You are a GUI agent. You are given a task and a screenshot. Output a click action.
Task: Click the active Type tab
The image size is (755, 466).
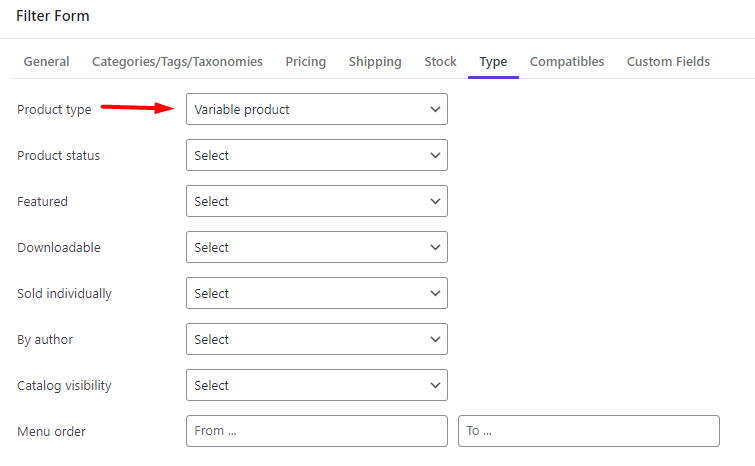point(493,62)
